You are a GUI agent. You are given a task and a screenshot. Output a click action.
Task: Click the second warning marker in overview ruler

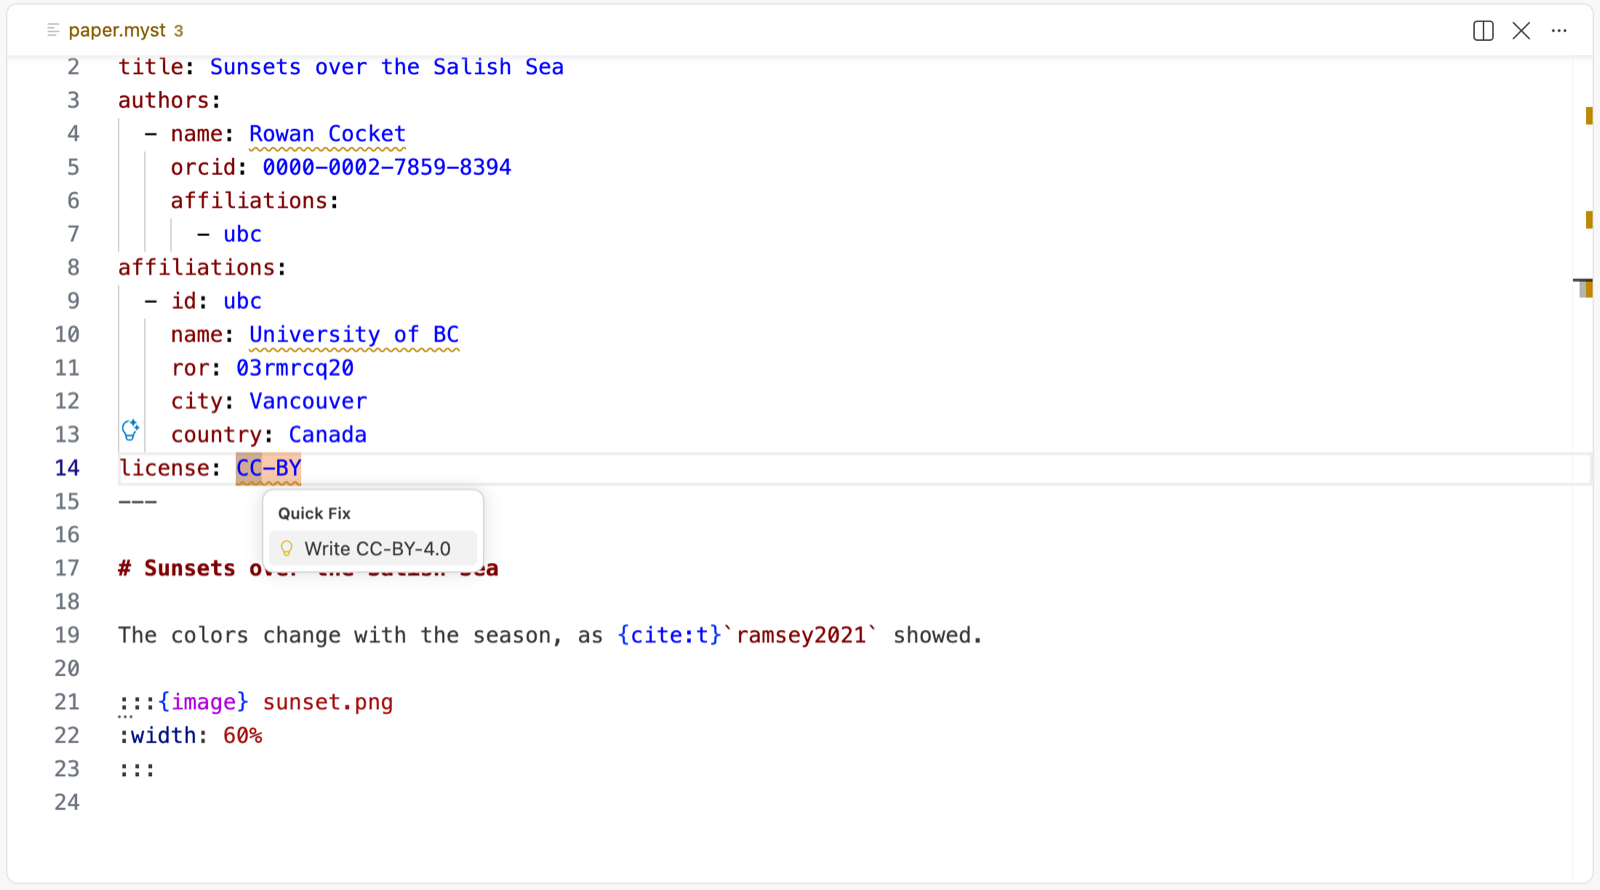pos(1589,219)
